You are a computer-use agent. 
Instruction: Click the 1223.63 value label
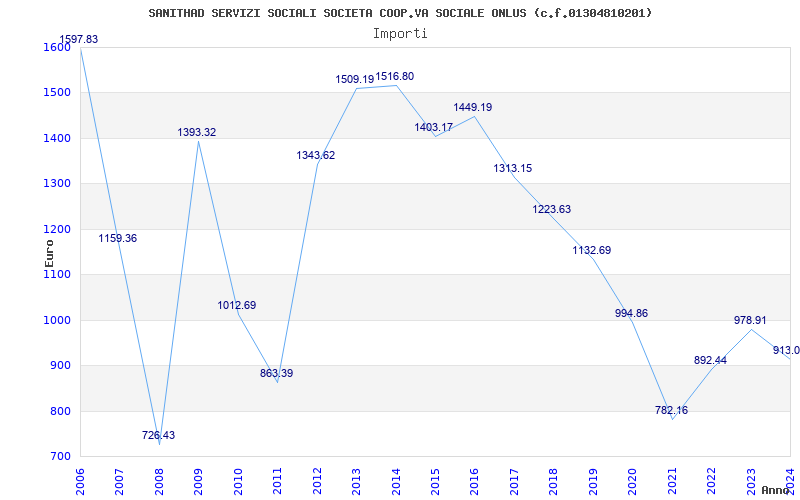[x=552, y=209]
